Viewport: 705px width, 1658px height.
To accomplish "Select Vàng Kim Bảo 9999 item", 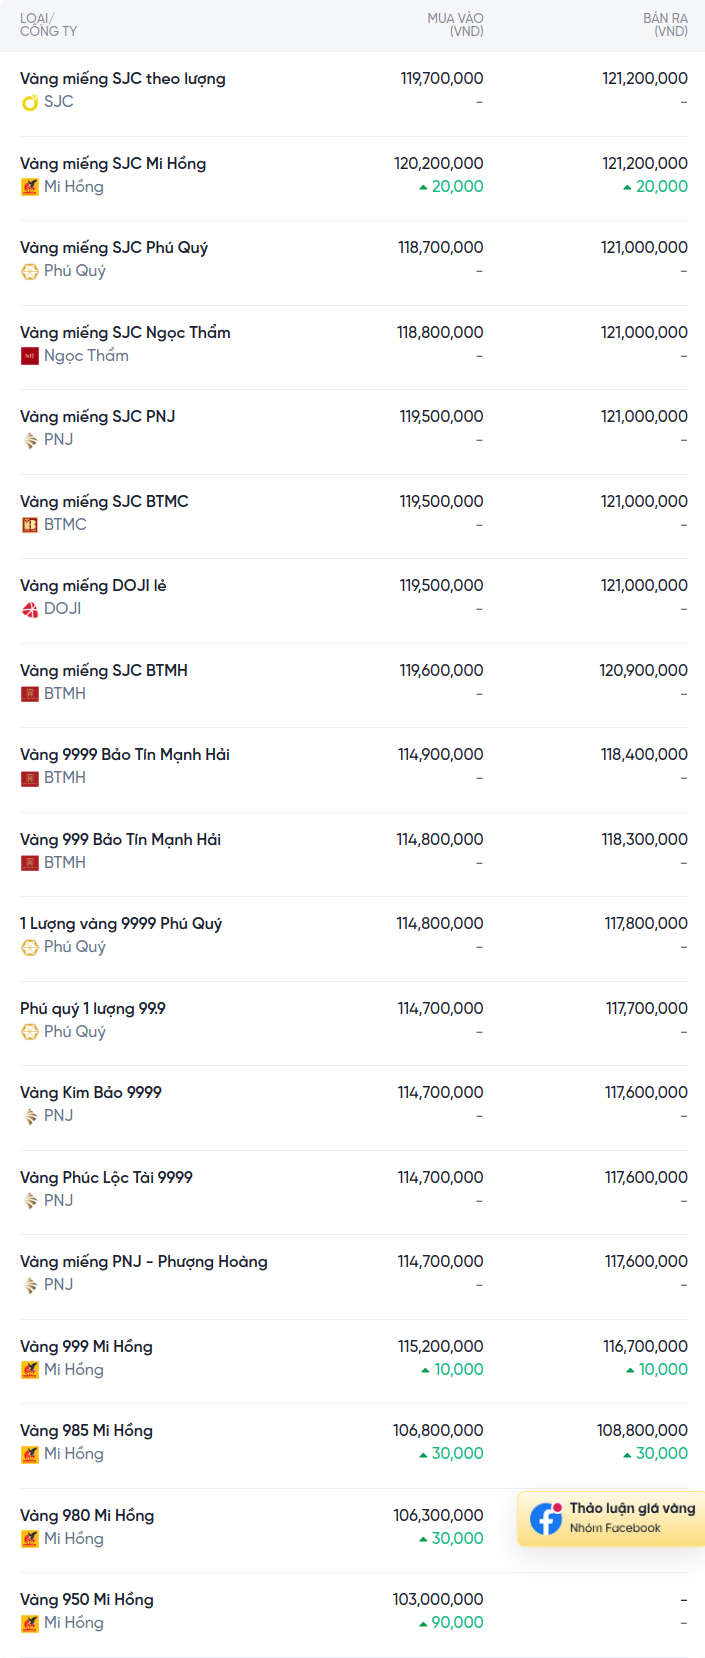I will [91, 1092].
